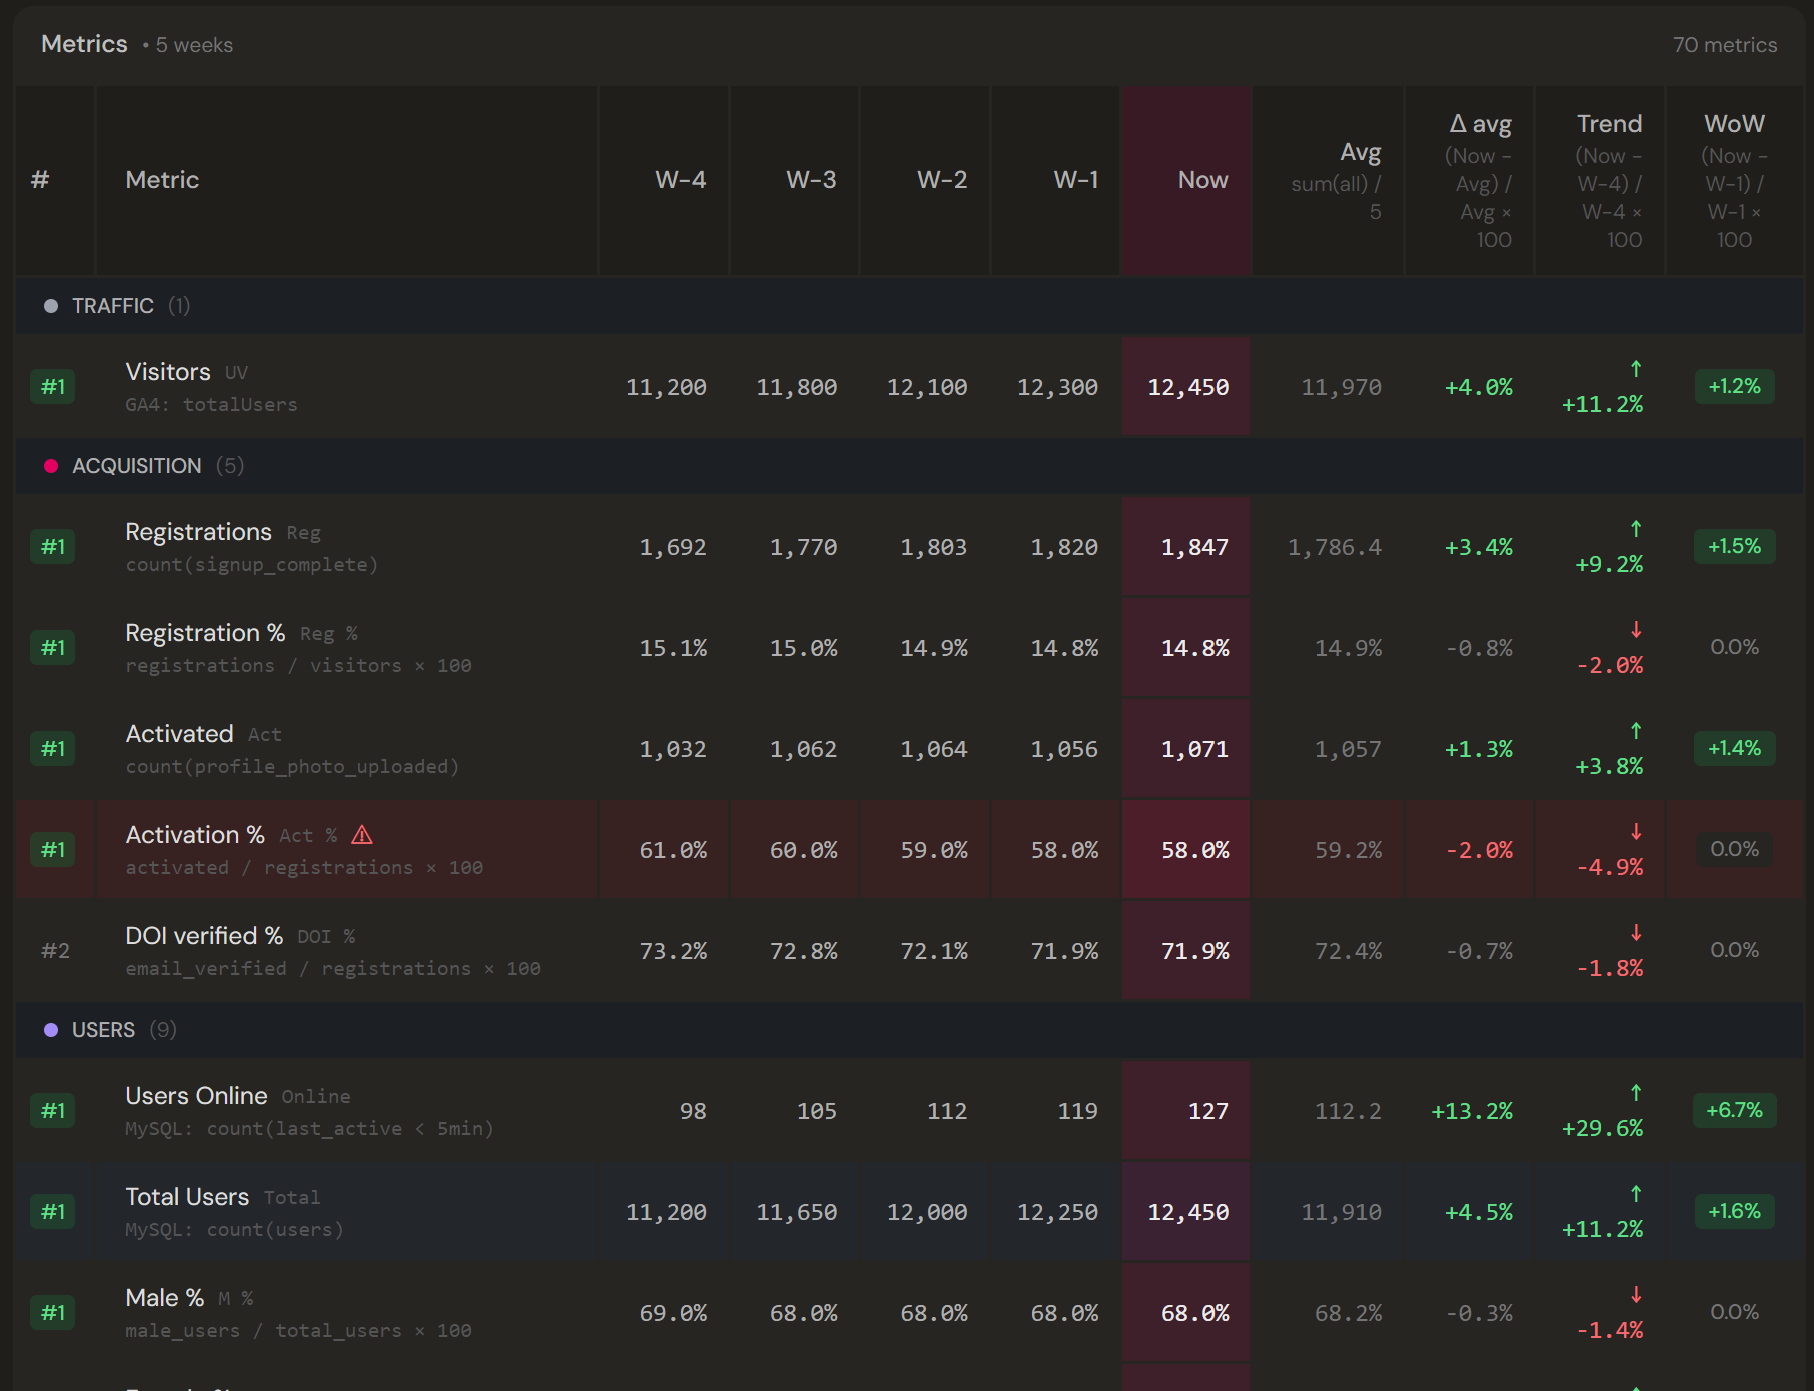This screenshot has width=1814, height=1391.
Task: Open the Registrations metric row
Action: [908, 547]
